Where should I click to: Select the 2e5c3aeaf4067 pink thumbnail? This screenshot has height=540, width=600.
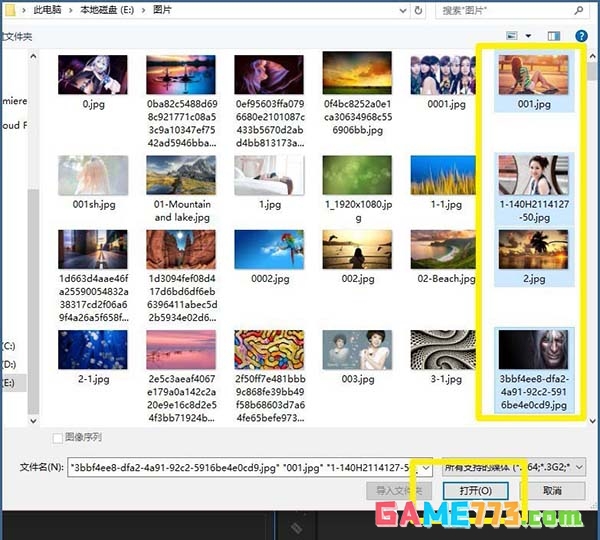pos(181,350)
